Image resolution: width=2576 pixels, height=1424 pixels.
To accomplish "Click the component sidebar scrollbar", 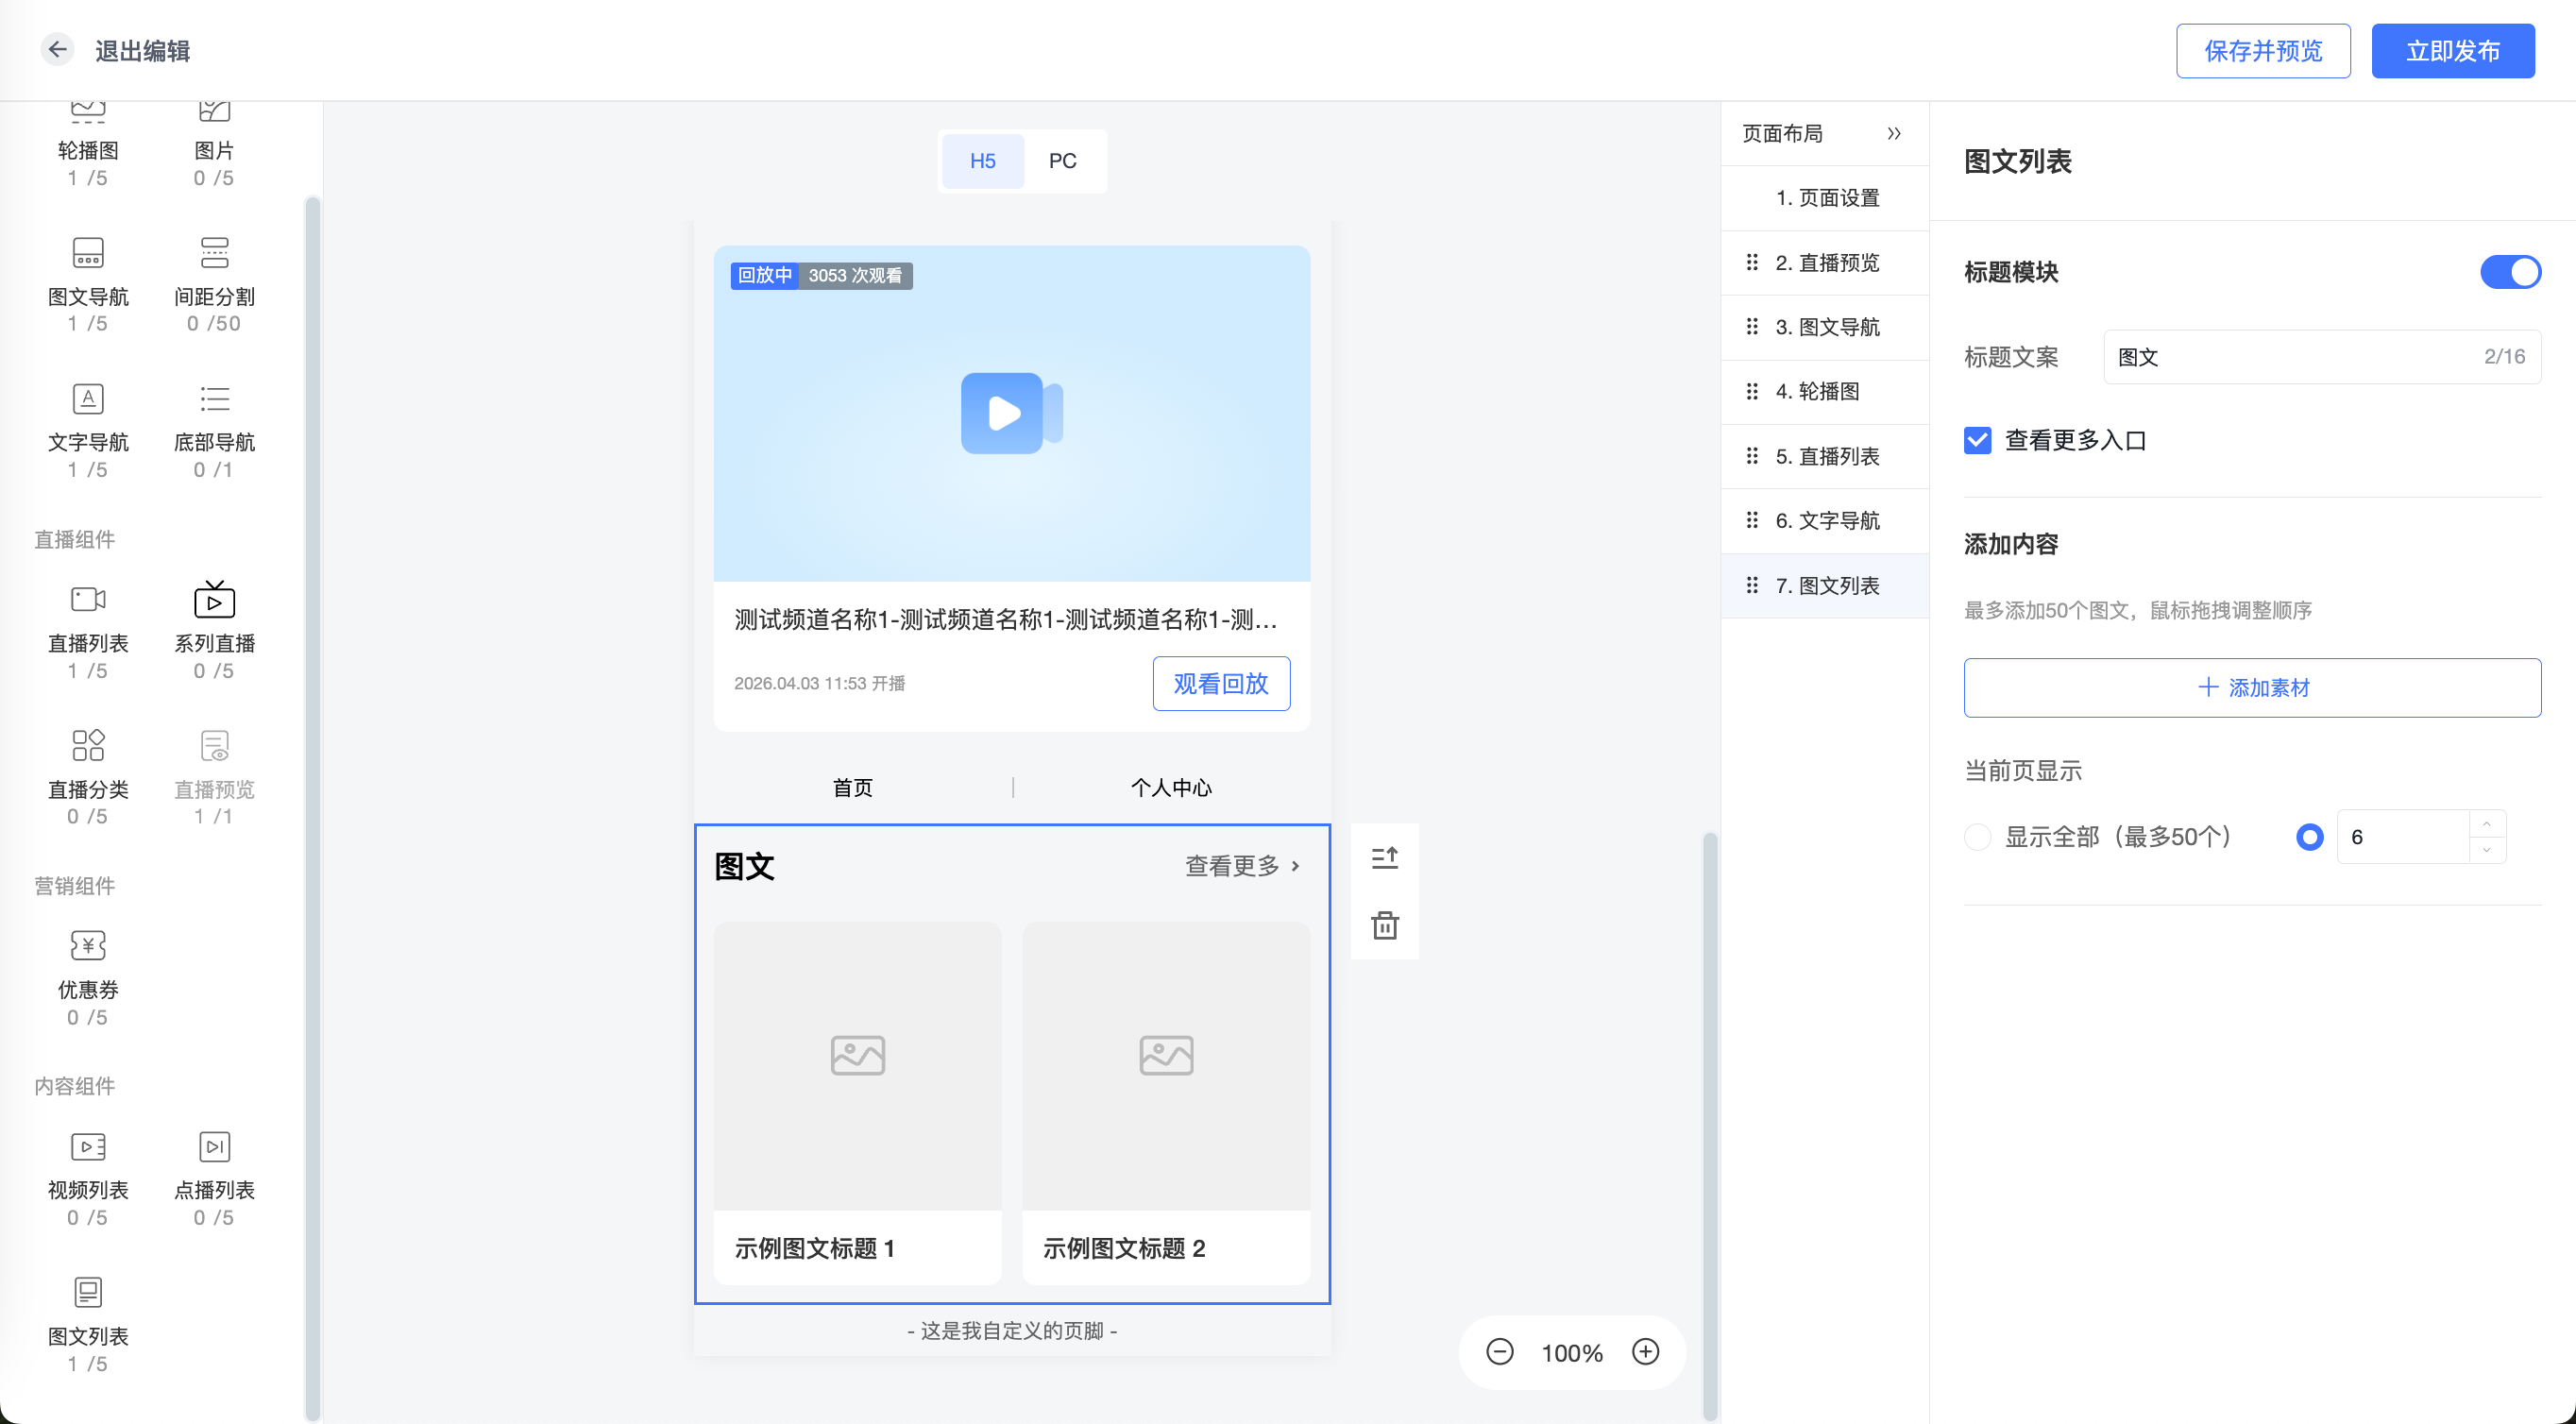I will pos(312,808).
